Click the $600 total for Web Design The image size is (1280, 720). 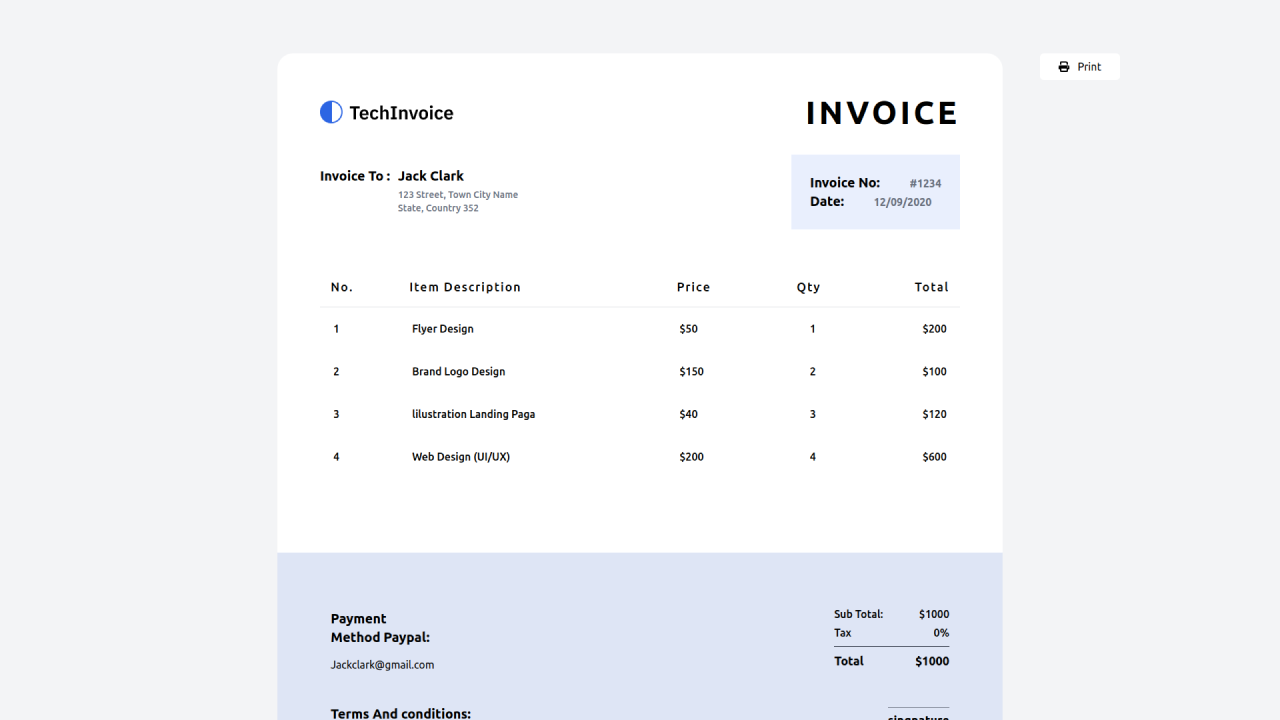[934, 457]
